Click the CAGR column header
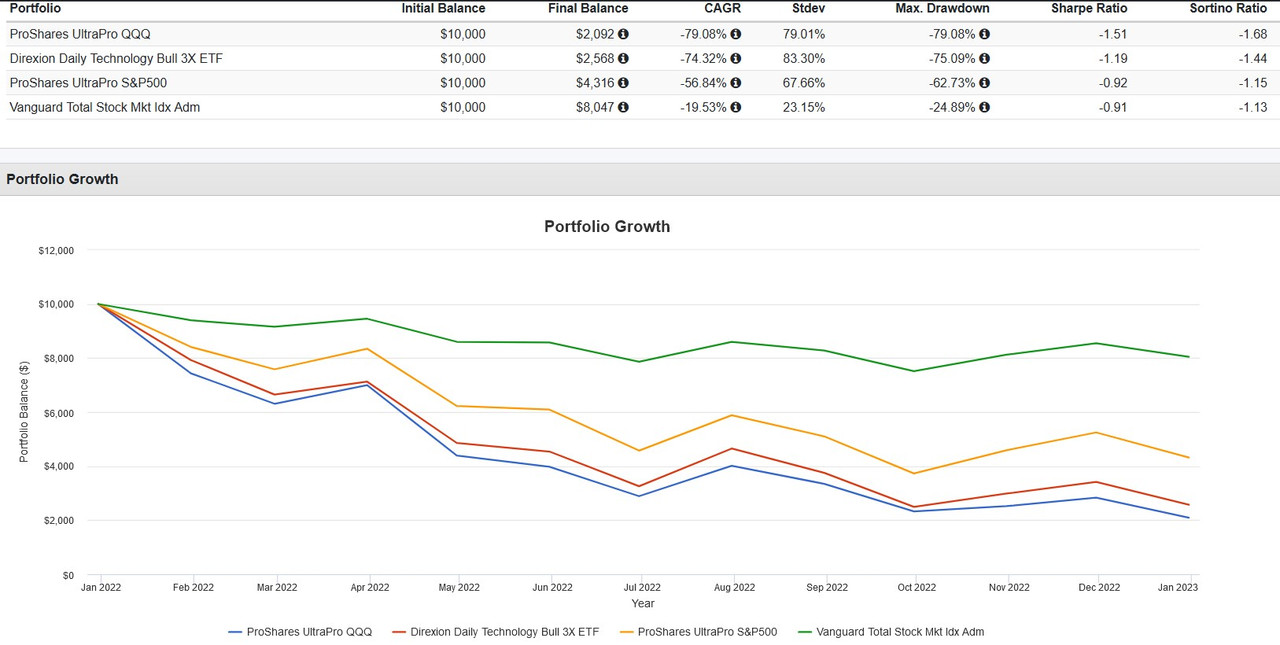This screenshot has width=1280, height=645. [722, 8]
